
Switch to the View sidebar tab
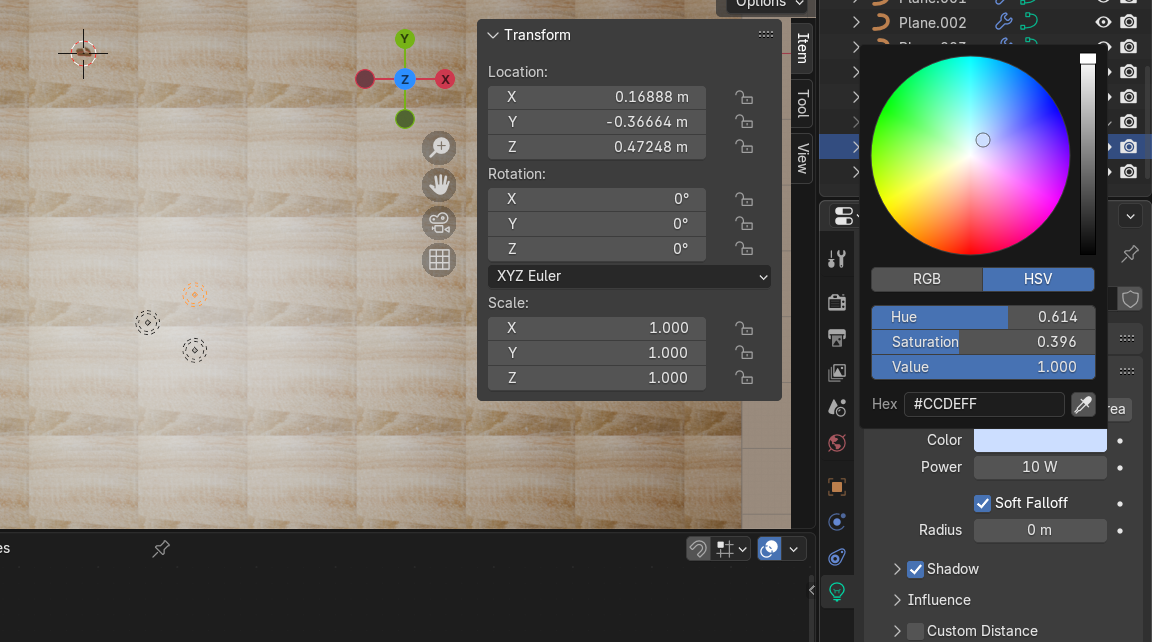[802, 158]
